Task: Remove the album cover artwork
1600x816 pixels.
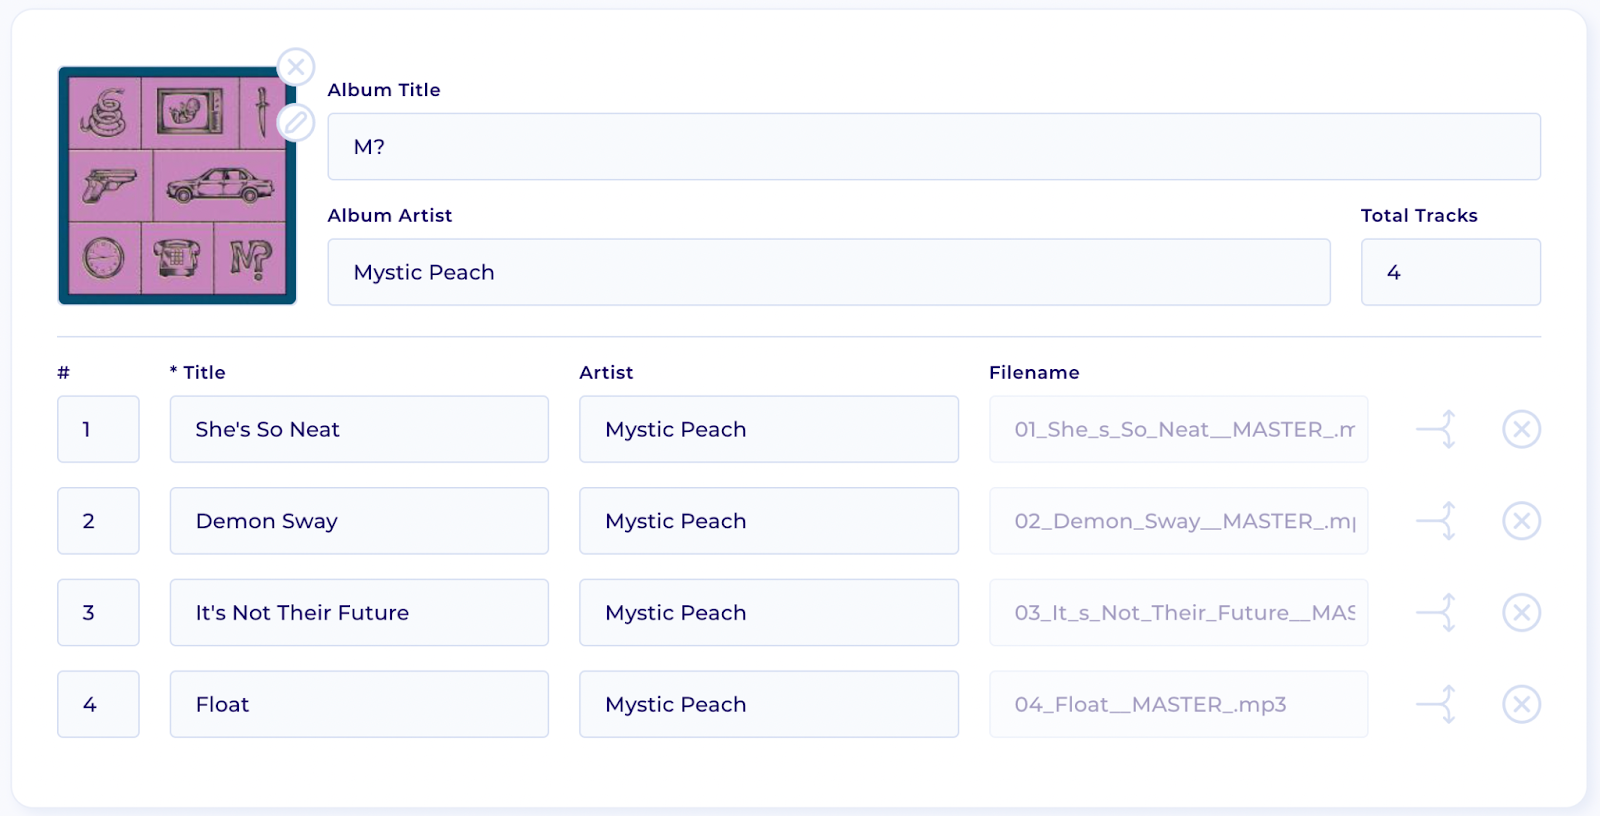Action: [x=295, y=67]
